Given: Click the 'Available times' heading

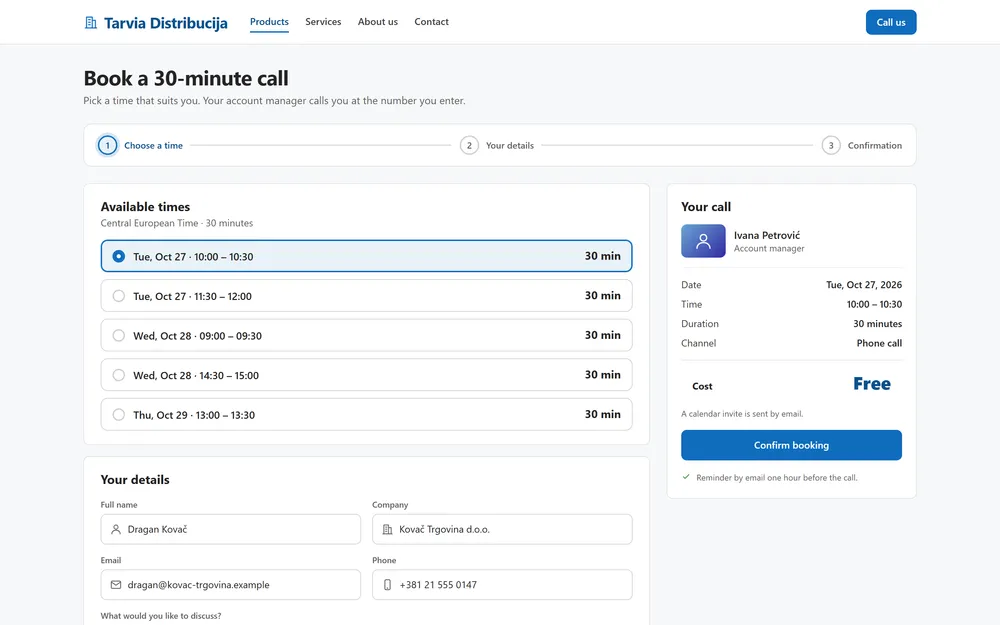Looking at the screenshot, I should (145, 207).
